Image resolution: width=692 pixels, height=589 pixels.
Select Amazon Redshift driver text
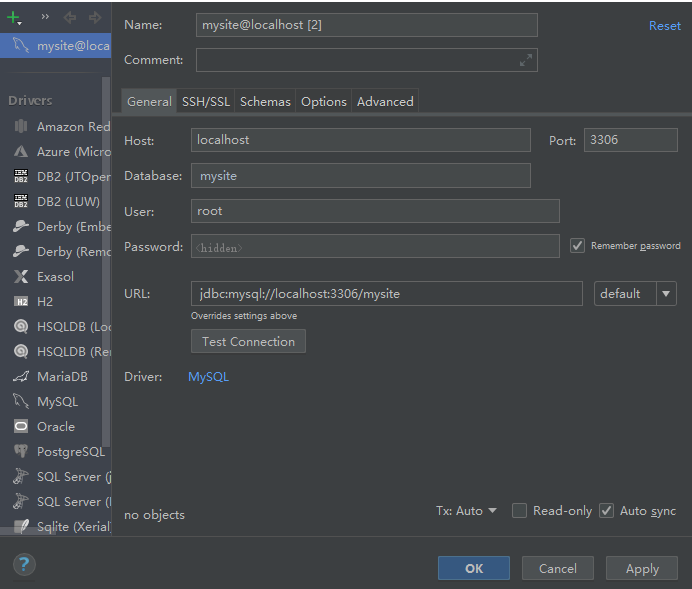point(73,127)
